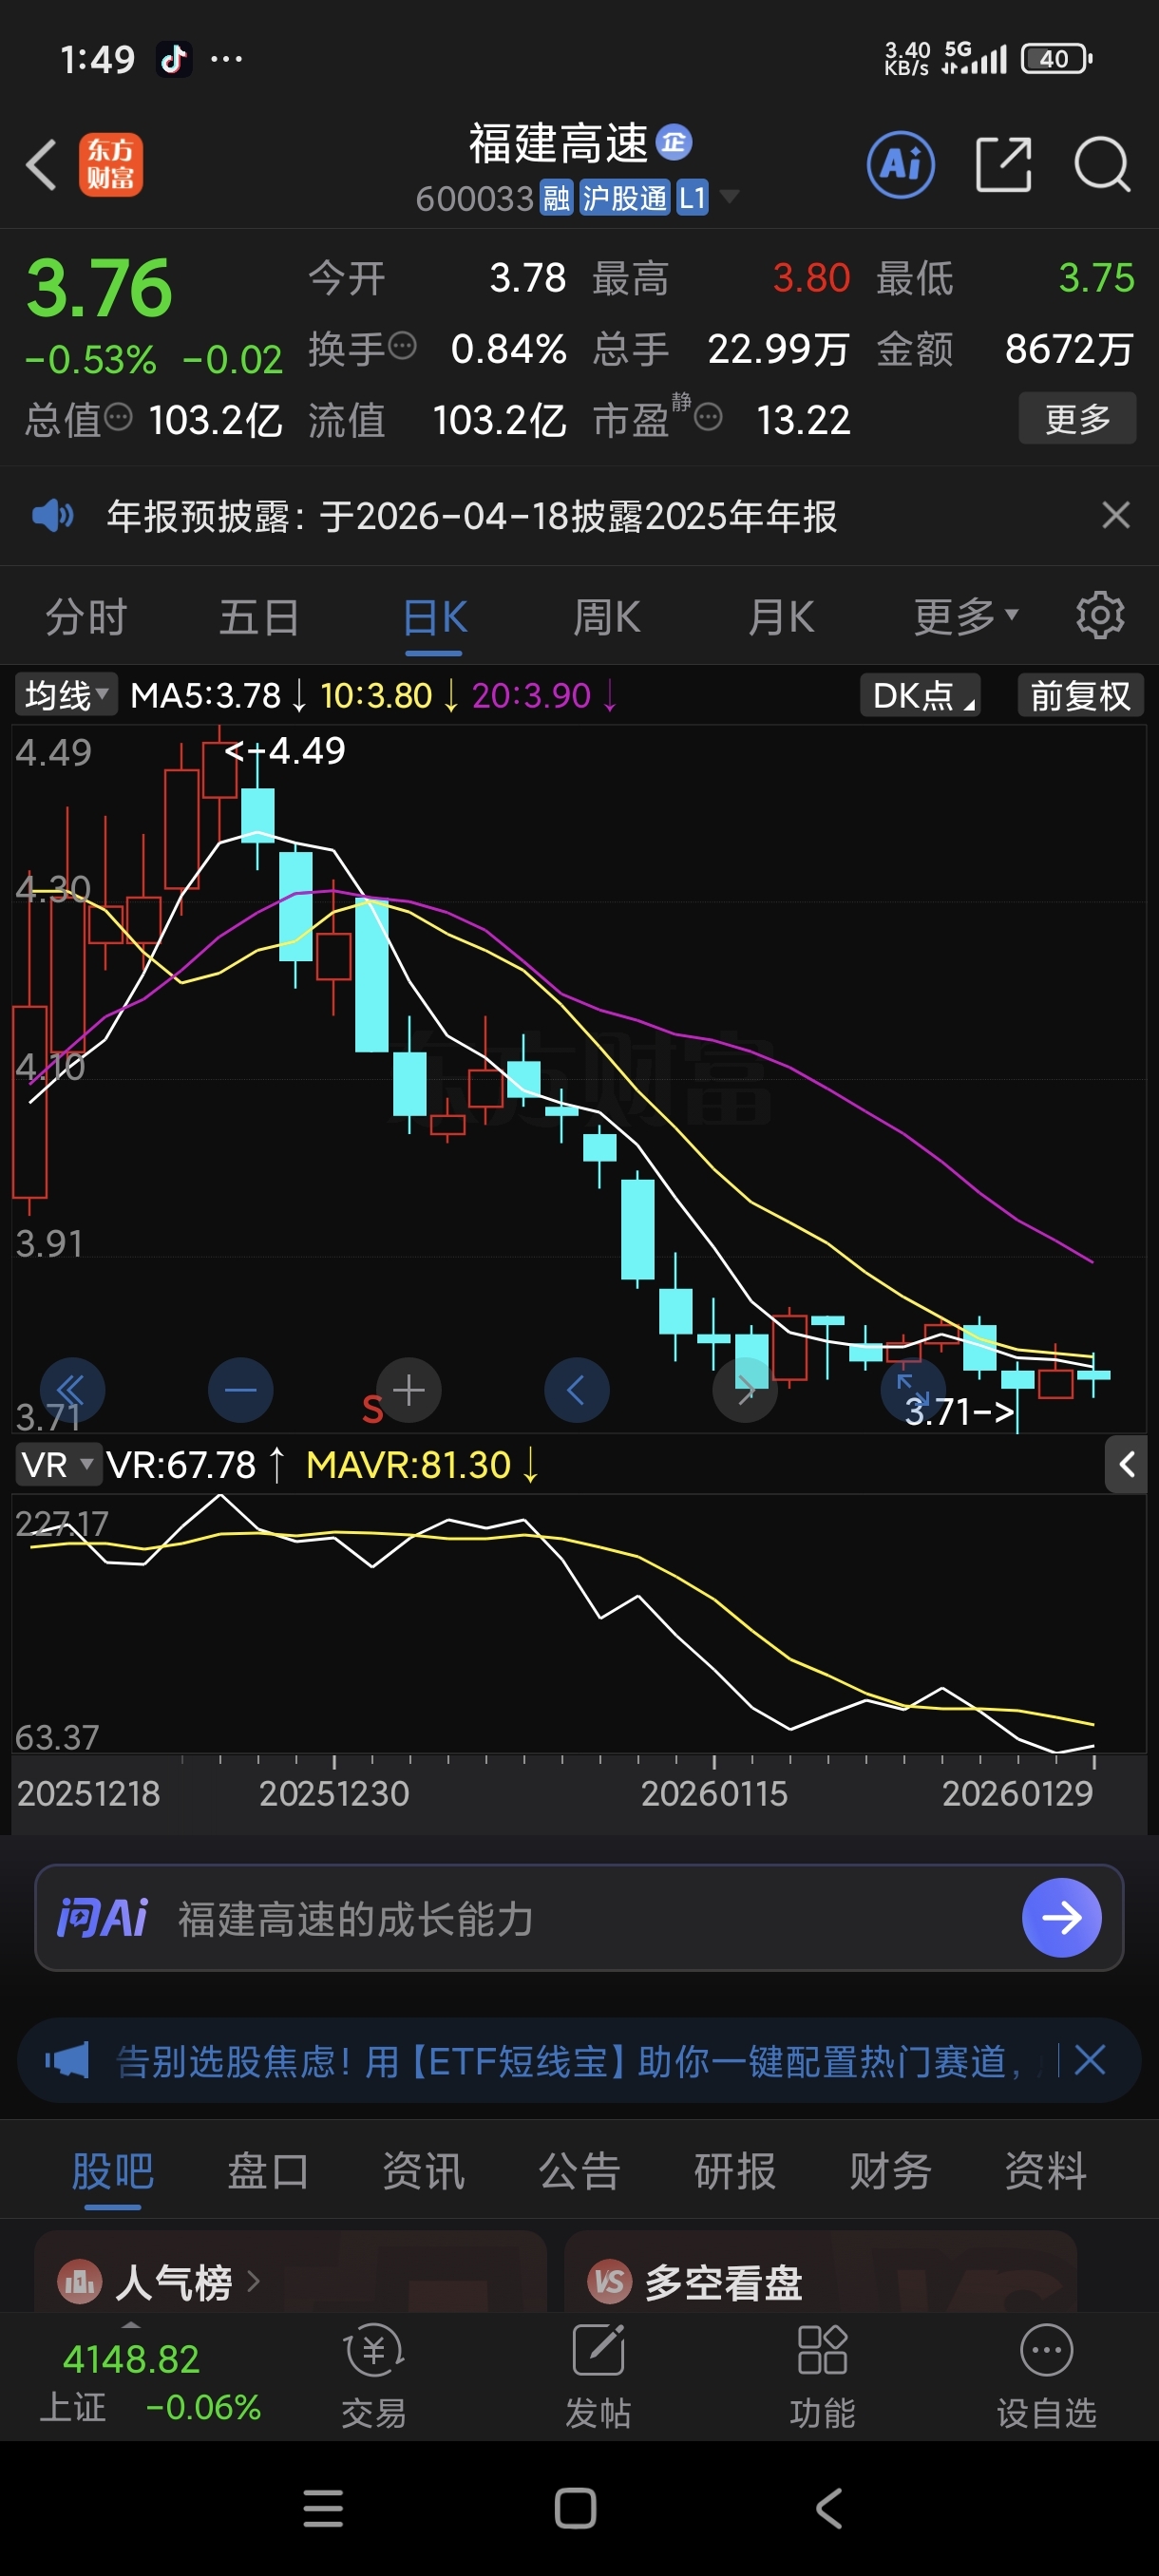Tap the announcement speaker icon
Screen dimensions: 1159x2576
[53, 516]
